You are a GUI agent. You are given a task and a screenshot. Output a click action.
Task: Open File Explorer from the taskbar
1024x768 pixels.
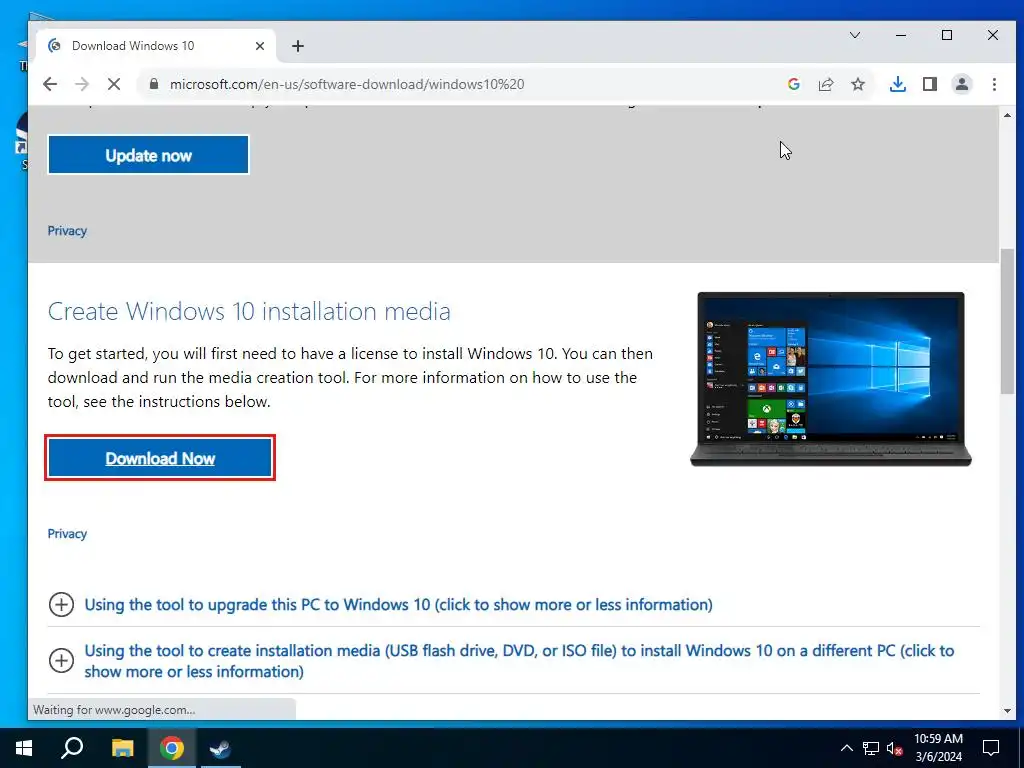tap(122, 748)
